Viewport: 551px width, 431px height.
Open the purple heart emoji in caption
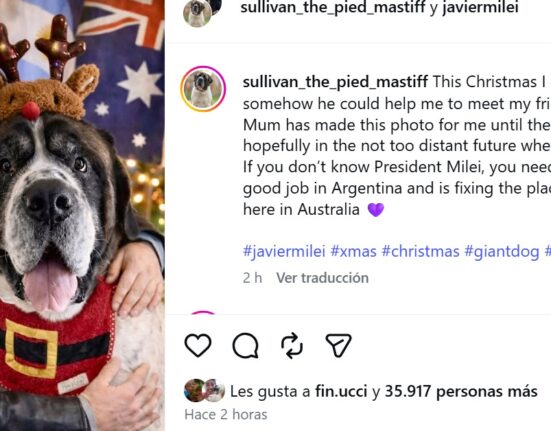376,210
